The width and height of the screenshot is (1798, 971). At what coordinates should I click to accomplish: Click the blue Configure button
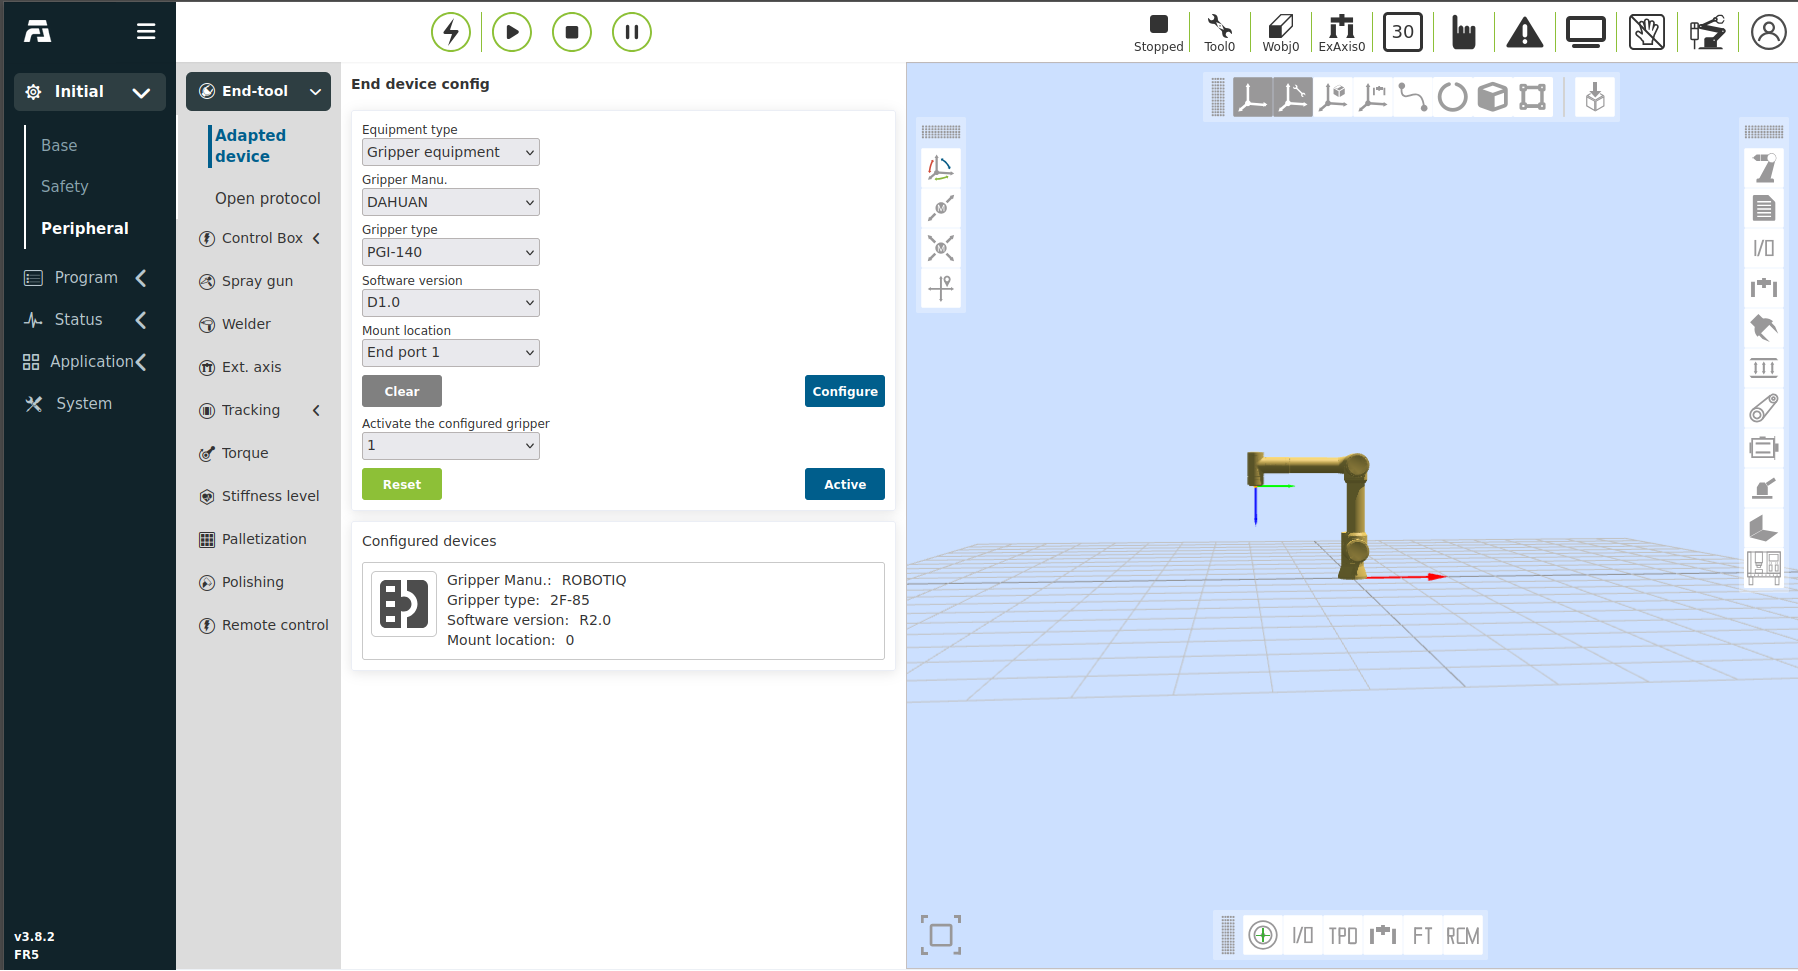tap(844, 391)
